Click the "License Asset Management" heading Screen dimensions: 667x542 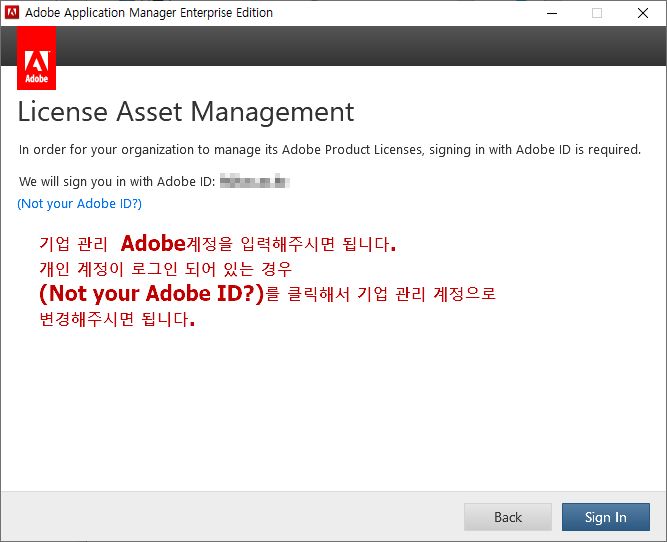pyautogui.click(x=186, y=112)
